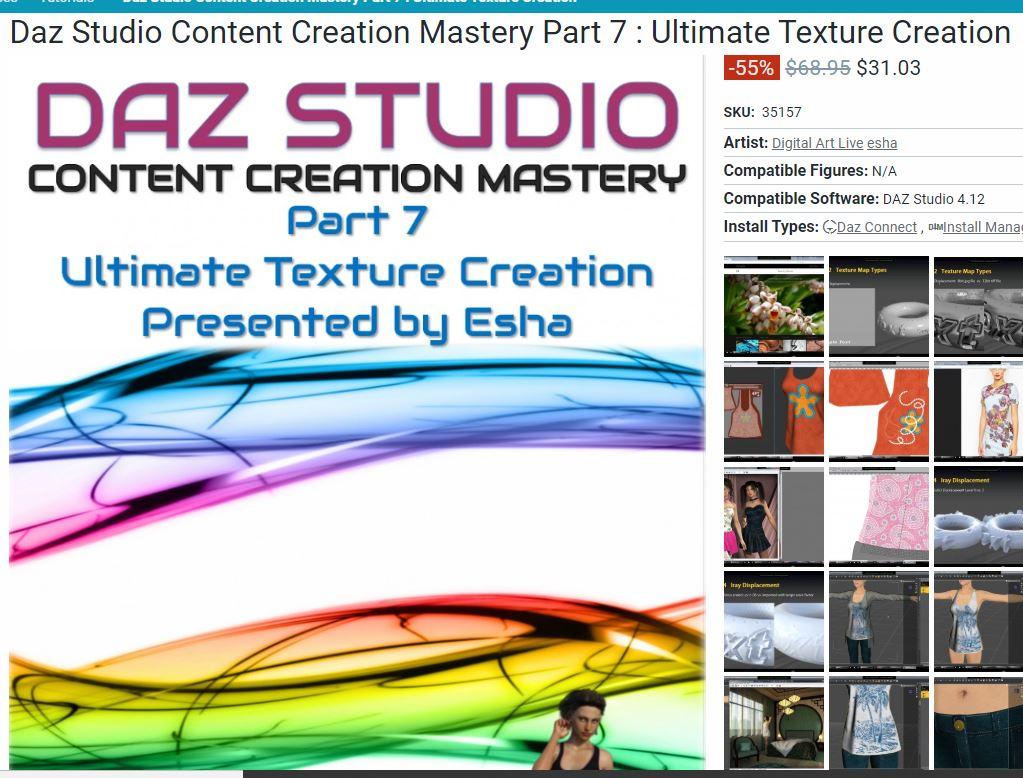Click the SKU number 35157
This screenshot has height=778, width=1023.
[782, 112]
